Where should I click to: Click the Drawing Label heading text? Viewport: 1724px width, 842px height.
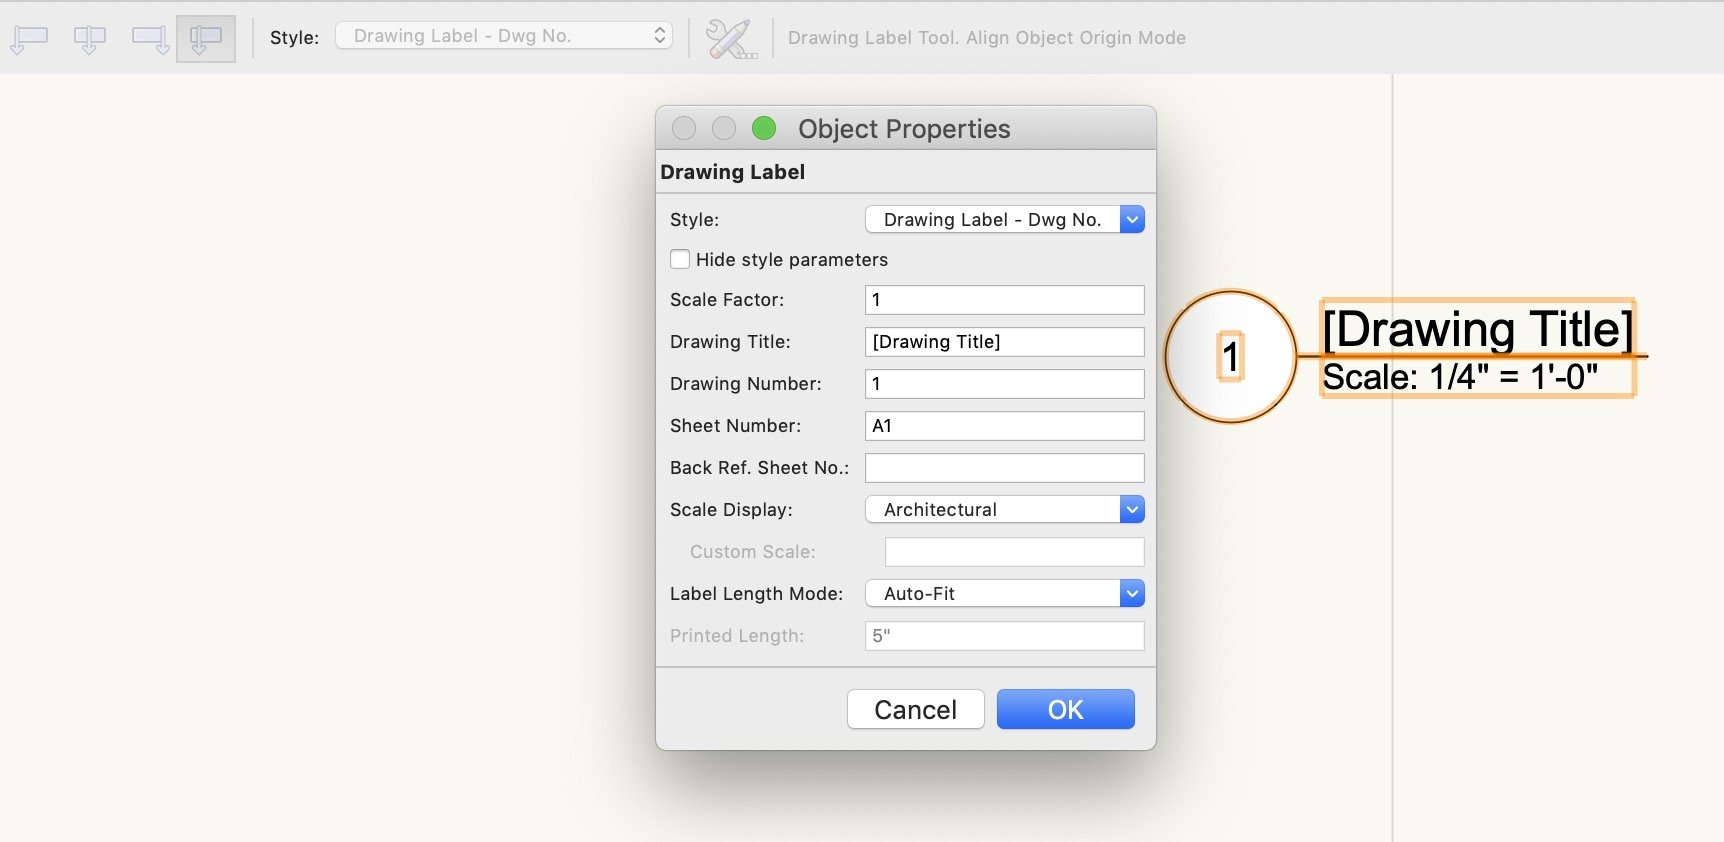[732, 172]
